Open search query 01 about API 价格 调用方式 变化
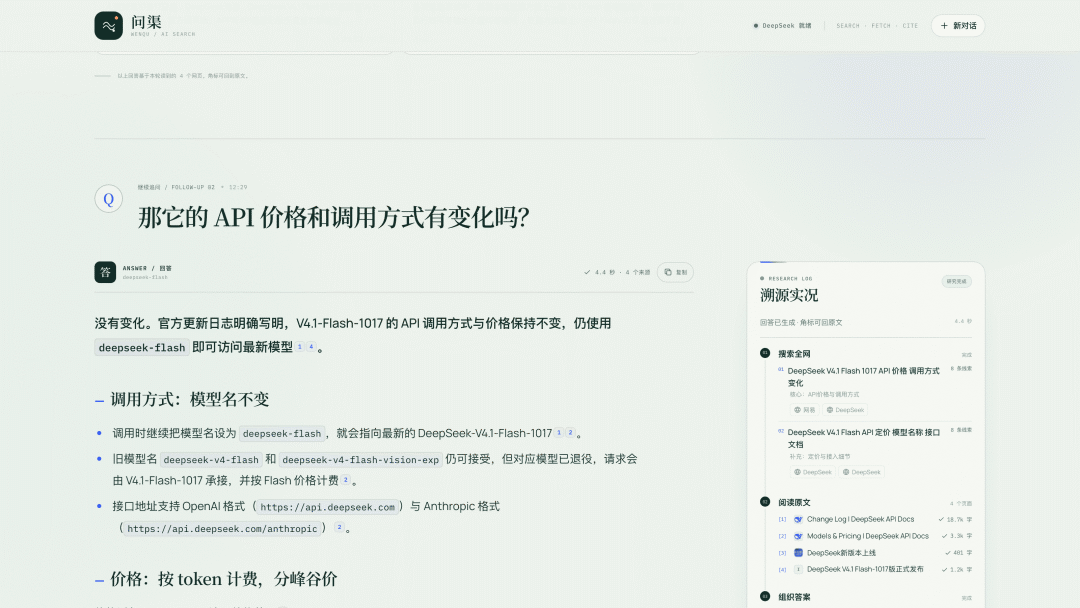The image size is (1080, 608). point(864,377)
